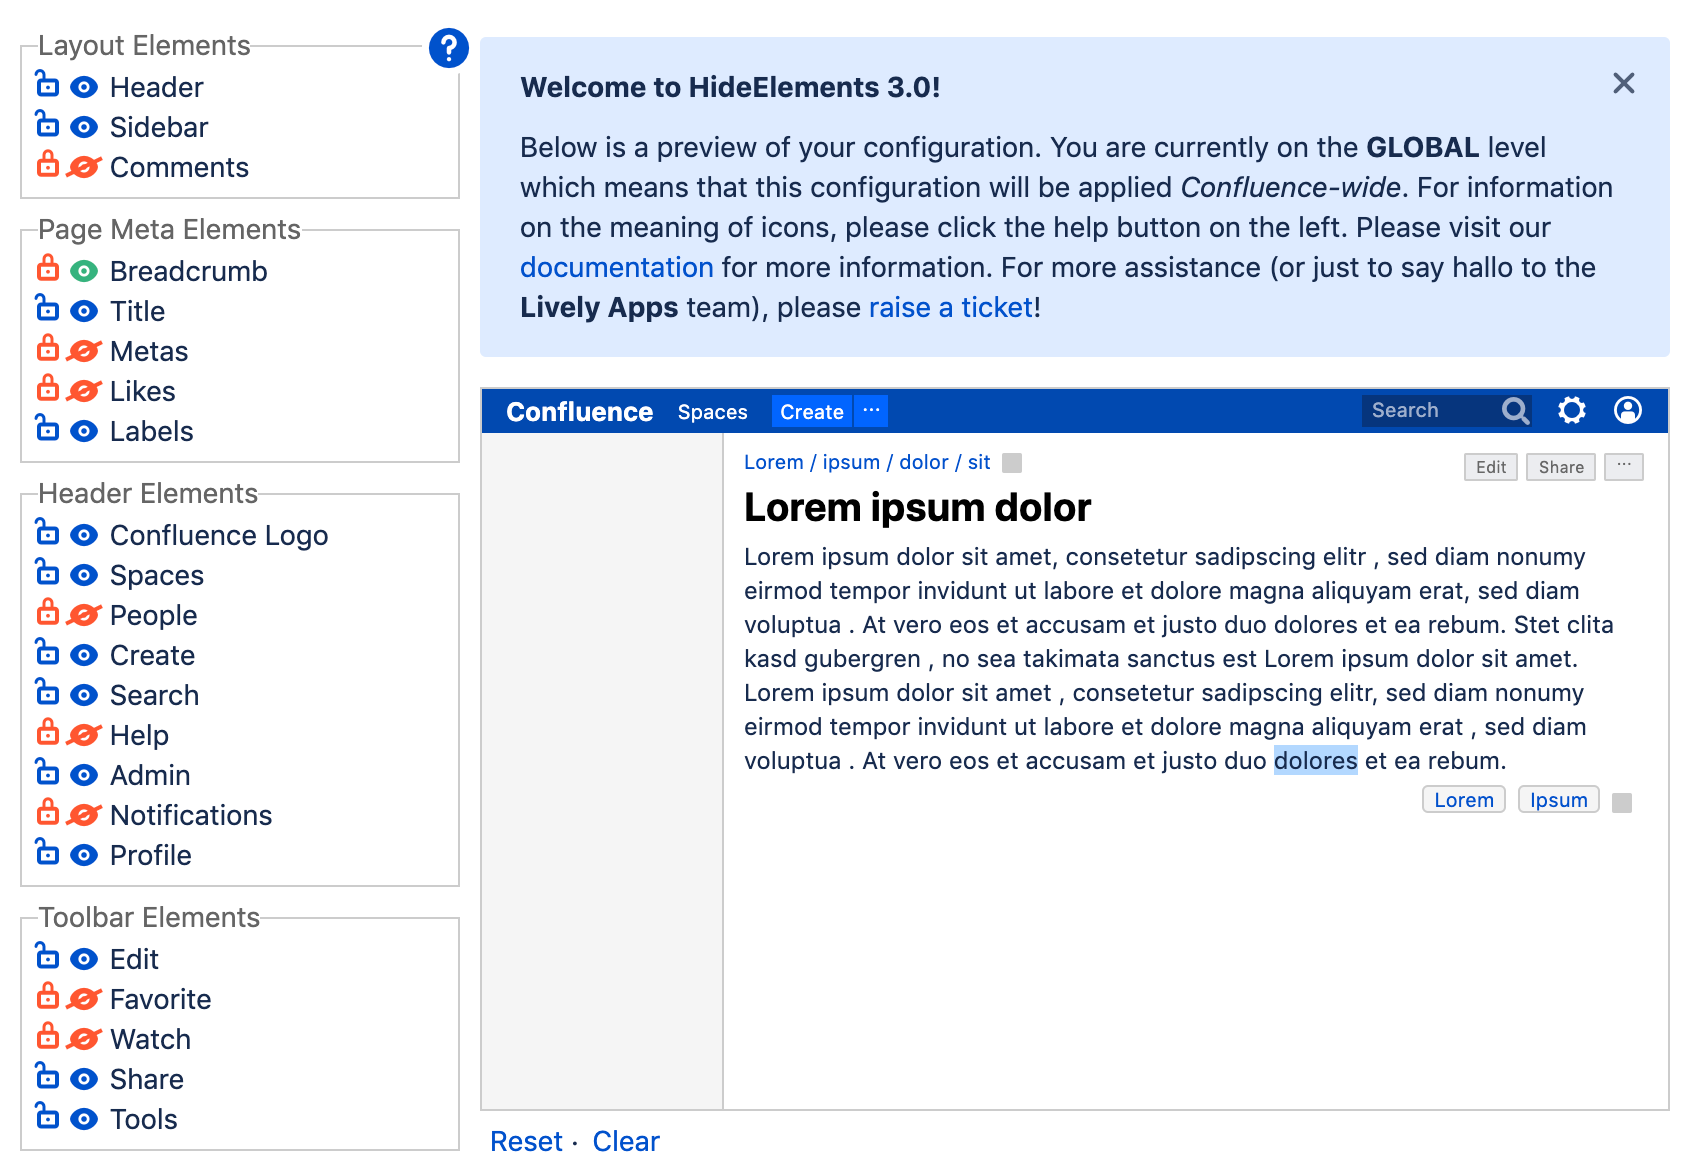
Task: Click the Lorem ipsum dolor page title
Action: point(917,508)
